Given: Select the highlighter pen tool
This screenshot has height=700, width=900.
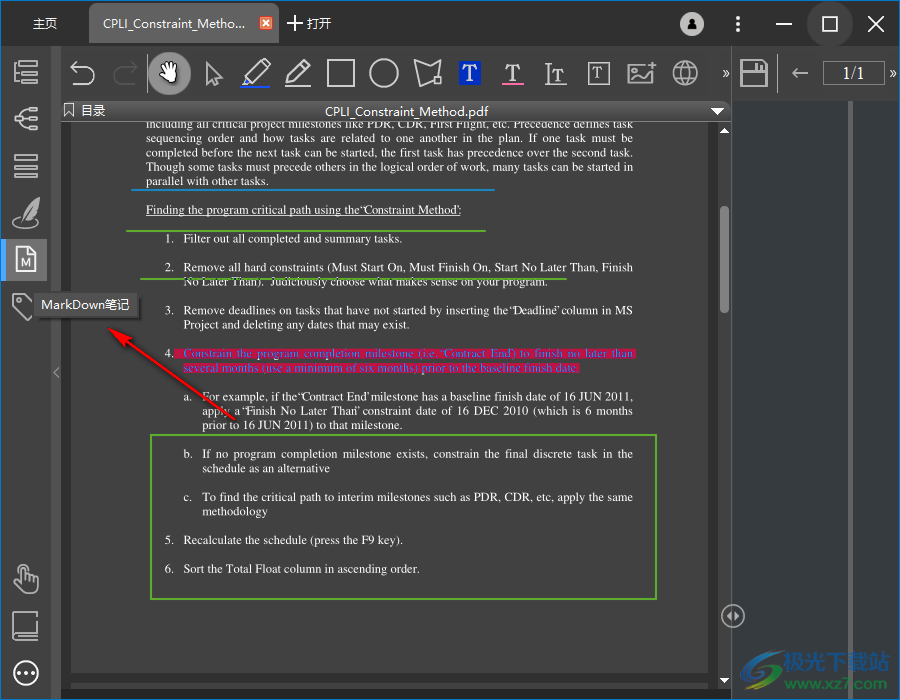Looking at the screenshot, I should click(255, 73).
